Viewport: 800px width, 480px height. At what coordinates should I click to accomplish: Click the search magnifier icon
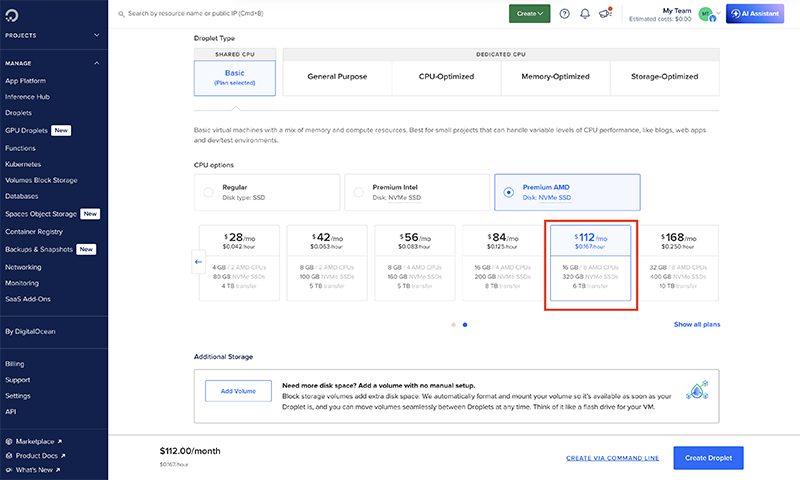click(121, 15)
